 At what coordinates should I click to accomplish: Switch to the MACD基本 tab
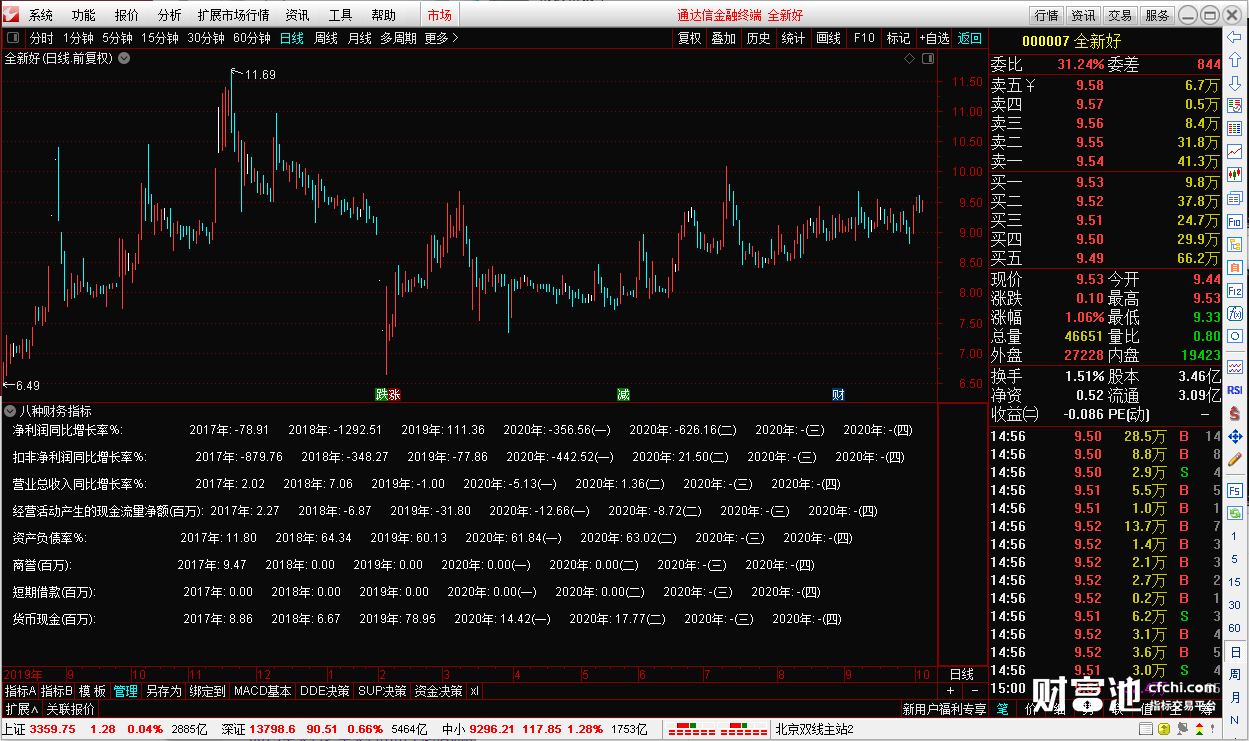click(262, 691)
